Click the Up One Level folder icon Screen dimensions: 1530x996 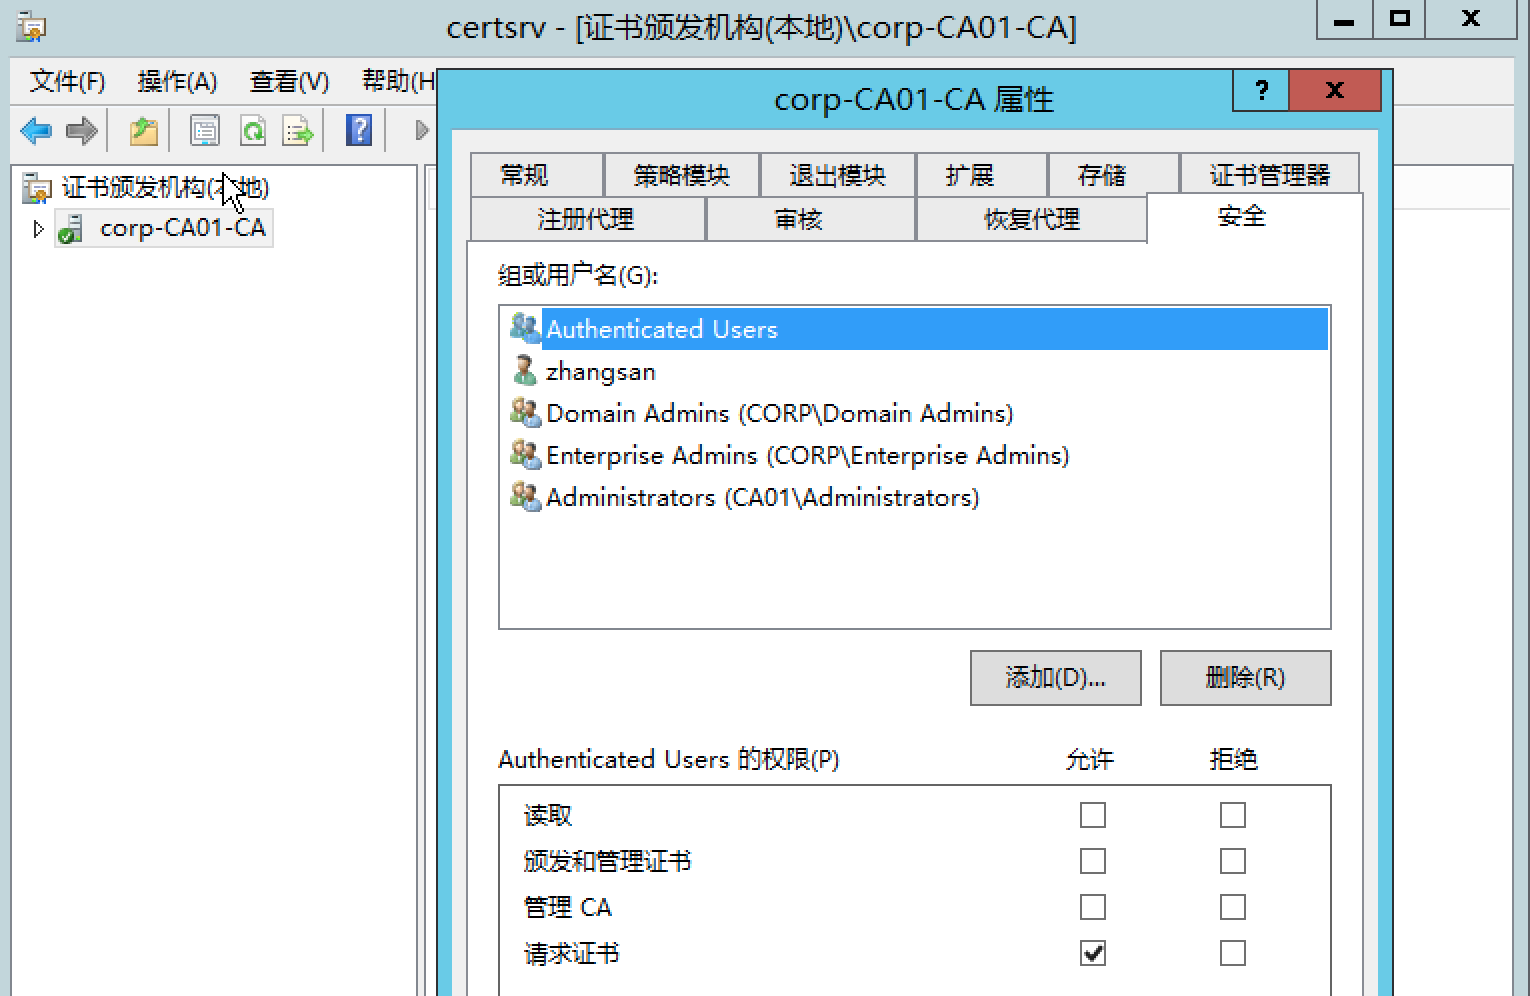(144, 131)
